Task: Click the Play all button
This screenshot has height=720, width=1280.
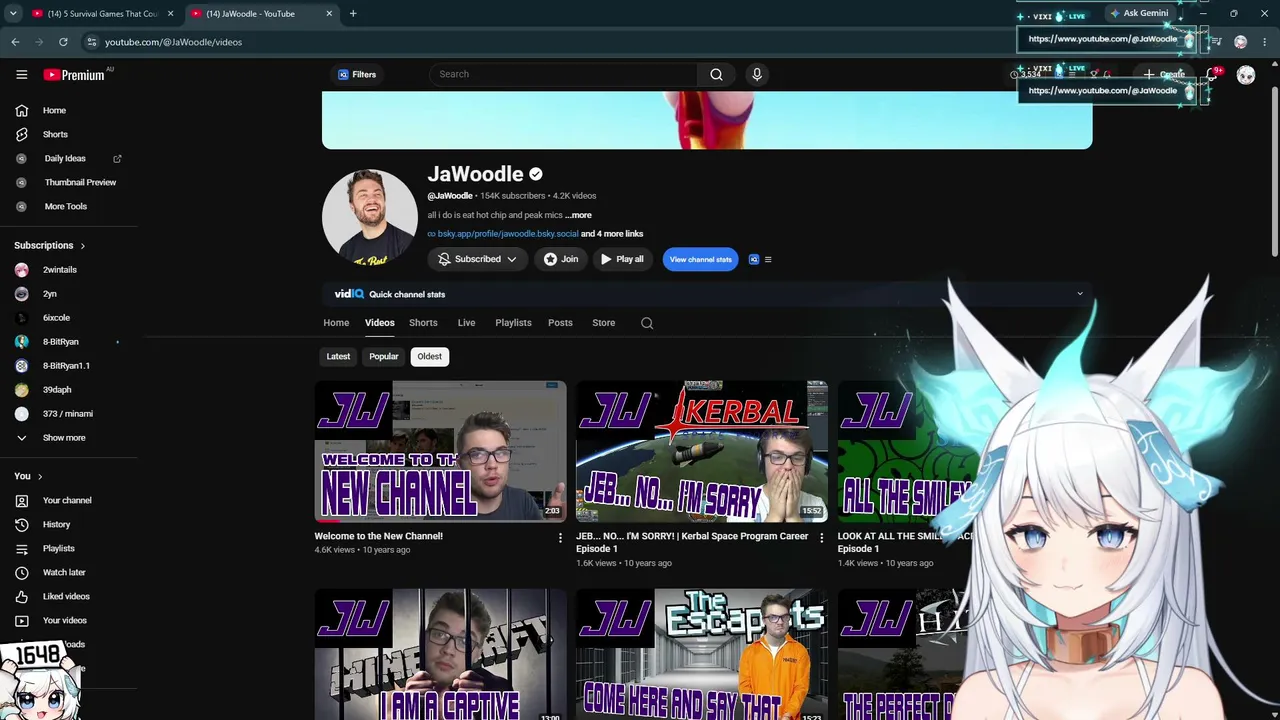Action: click(621, 259)
